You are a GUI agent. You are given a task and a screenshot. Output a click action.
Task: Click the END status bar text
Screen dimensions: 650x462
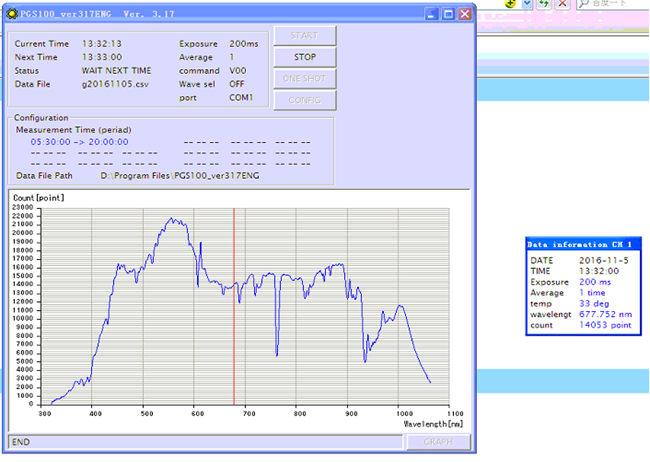click(21, 442)
